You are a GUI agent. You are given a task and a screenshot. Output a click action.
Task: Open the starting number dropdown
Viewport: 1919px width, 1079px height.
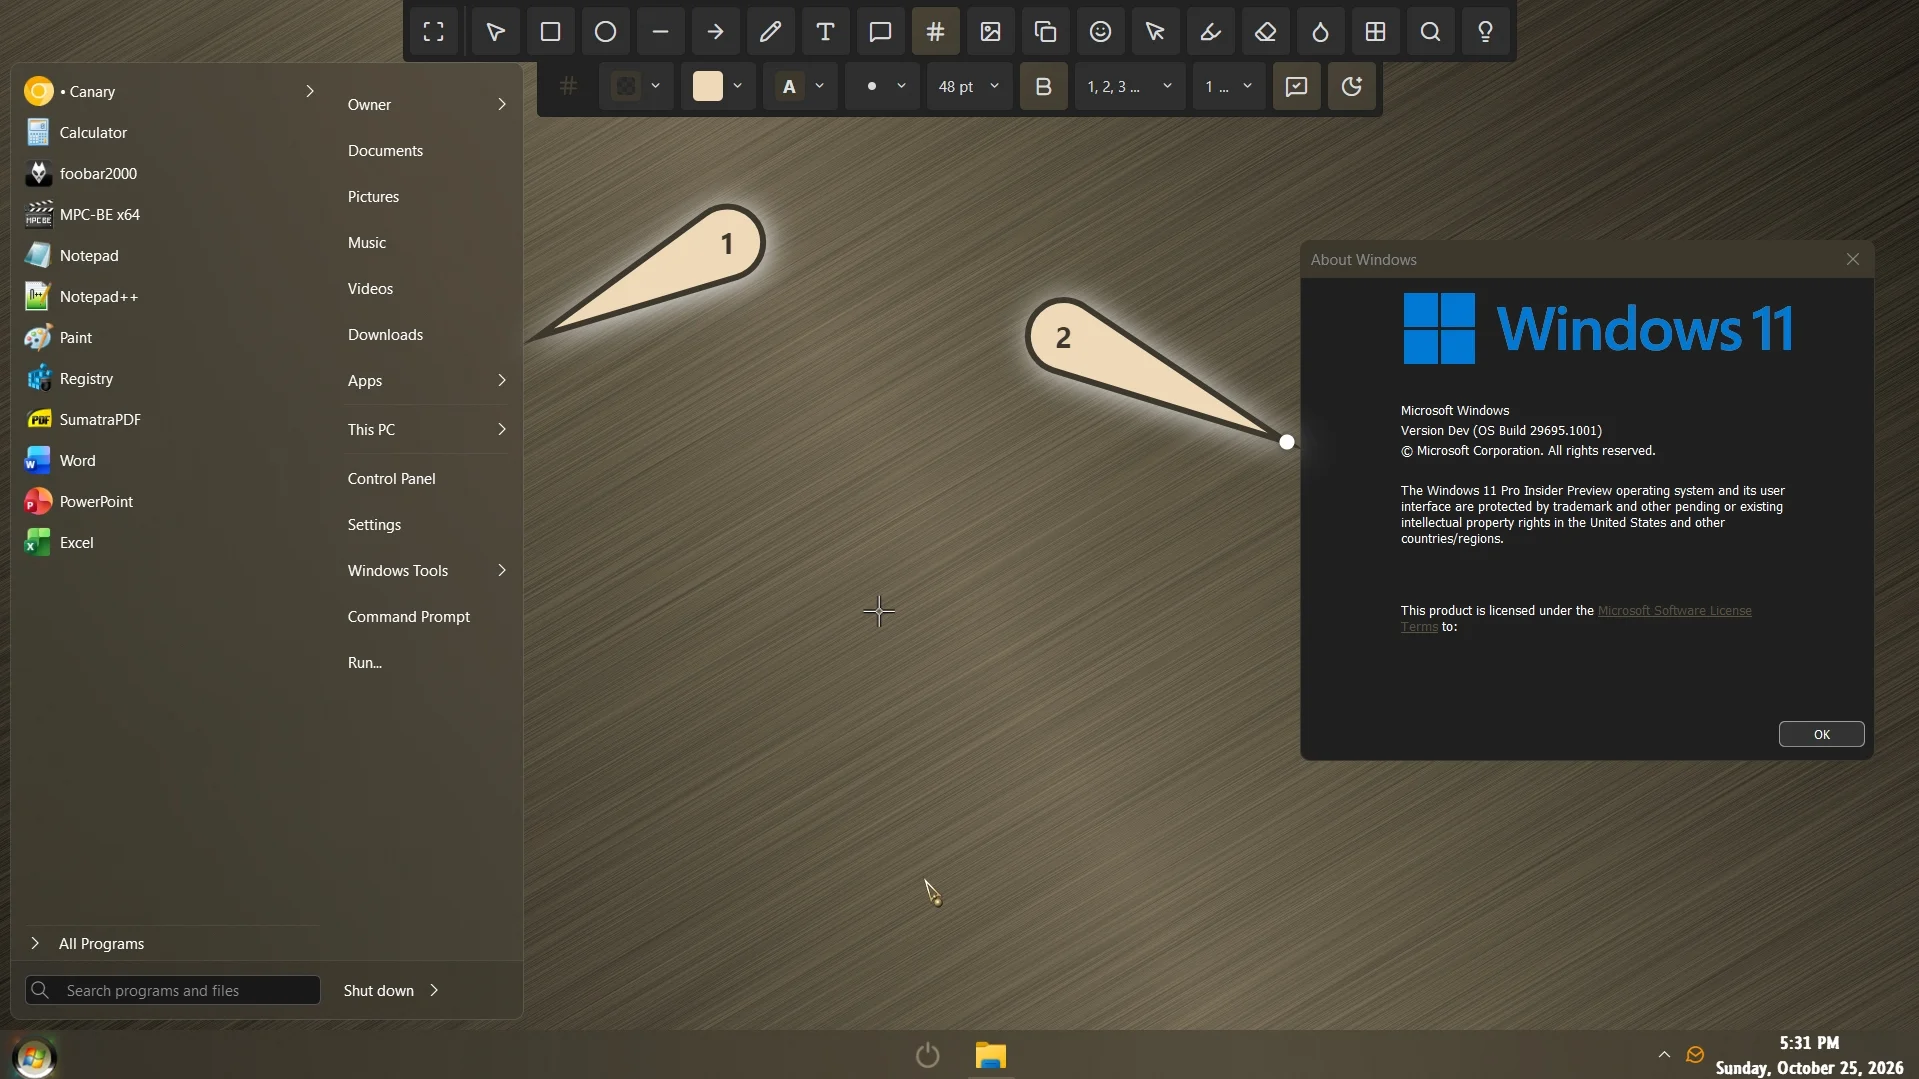pos(1228,87)
